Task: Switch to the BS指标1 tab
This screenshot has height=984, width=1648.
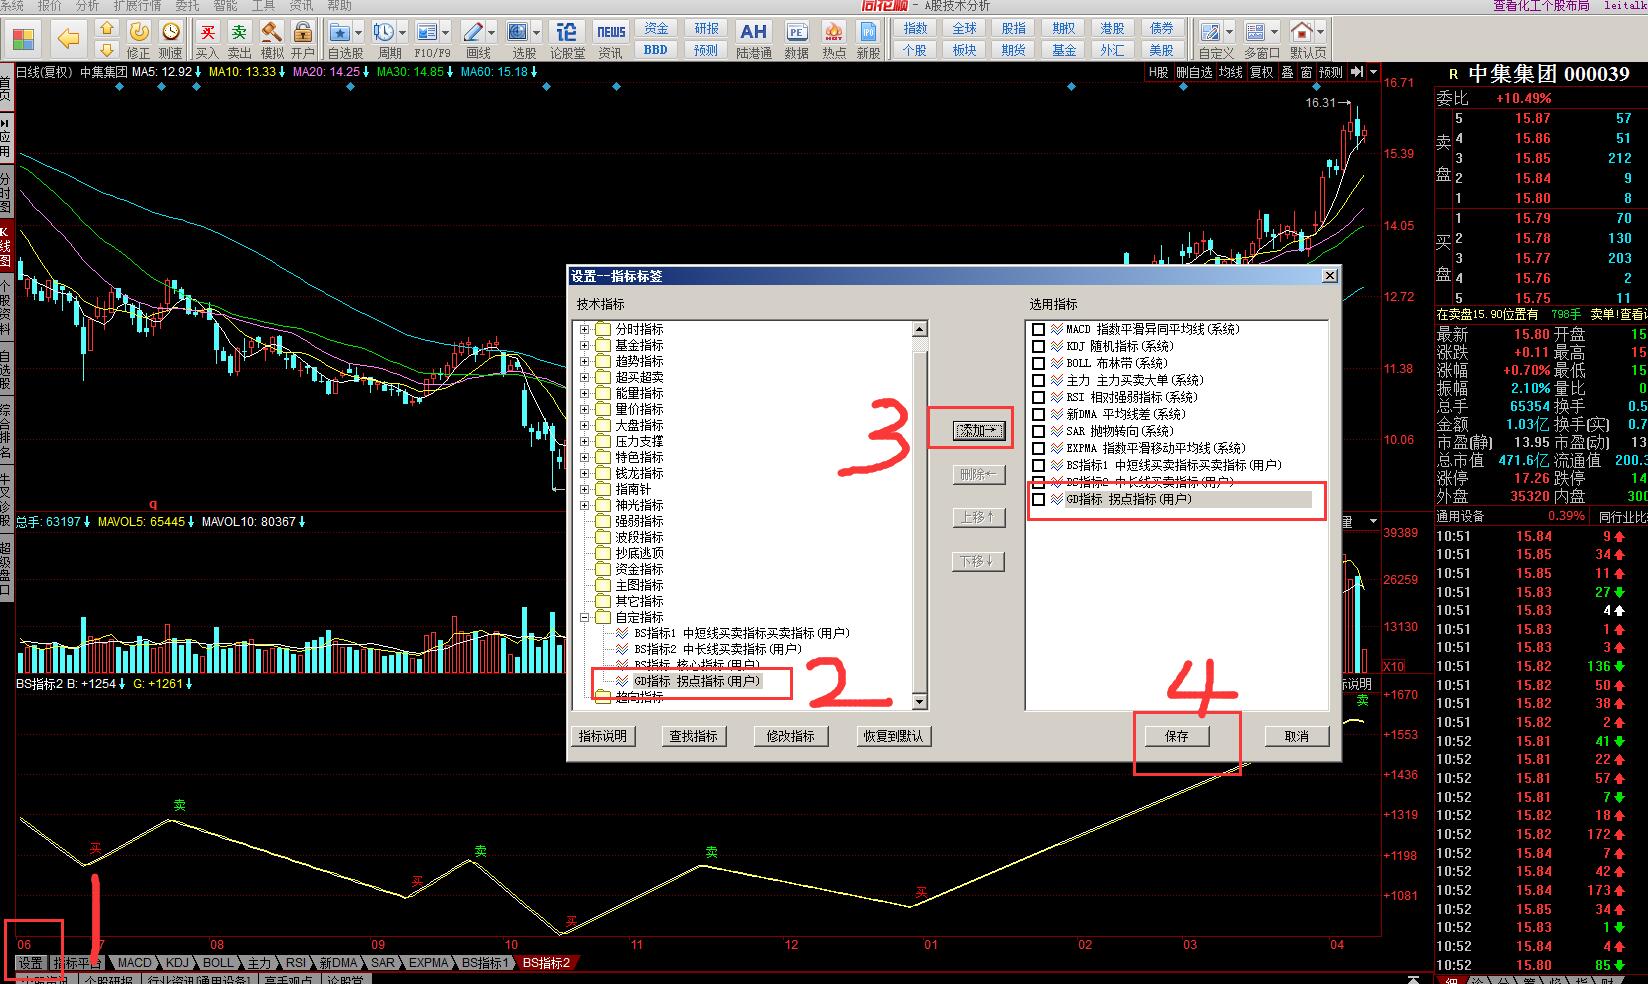Action: click(485, 963)
